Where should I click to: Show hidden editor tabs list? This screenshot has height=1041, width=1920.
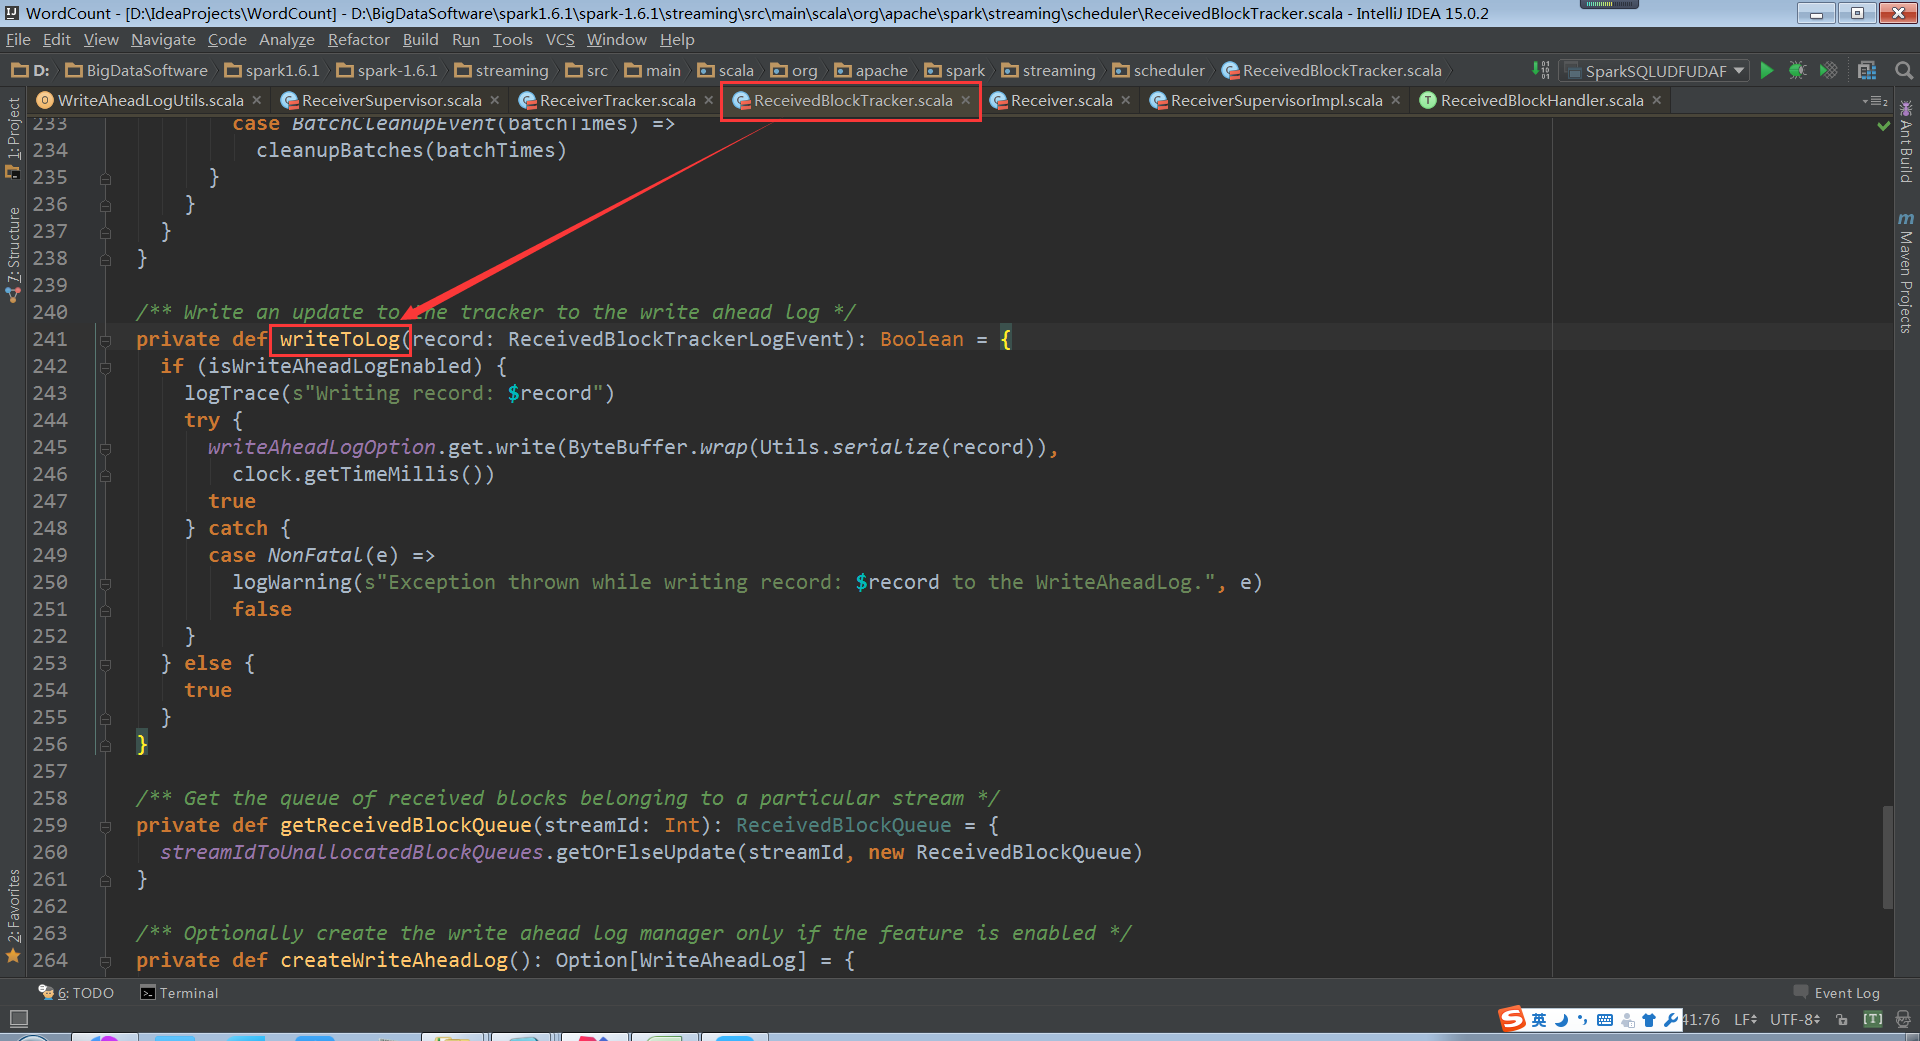(x=1875, y=101)
